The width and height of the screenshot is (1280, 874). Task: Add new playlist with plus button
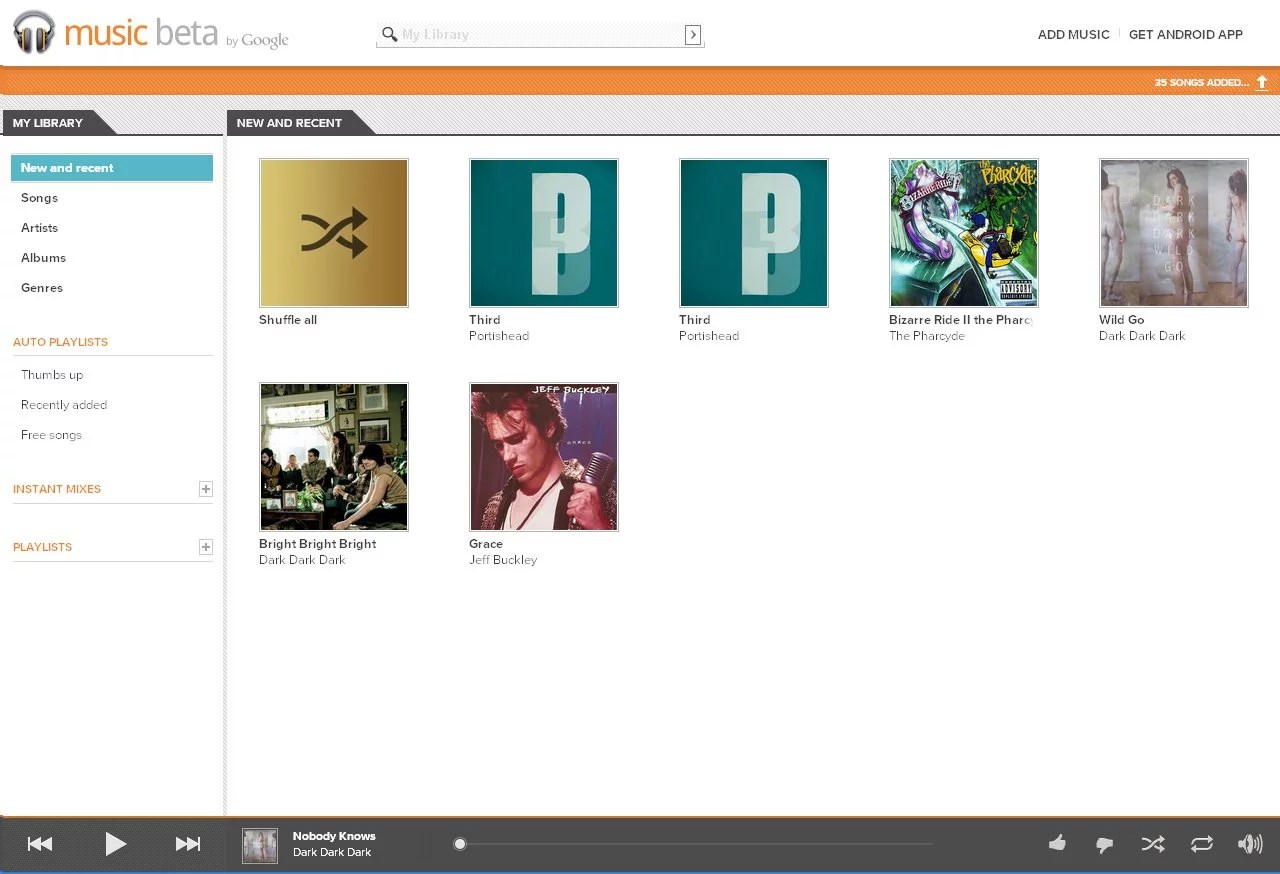205,547
